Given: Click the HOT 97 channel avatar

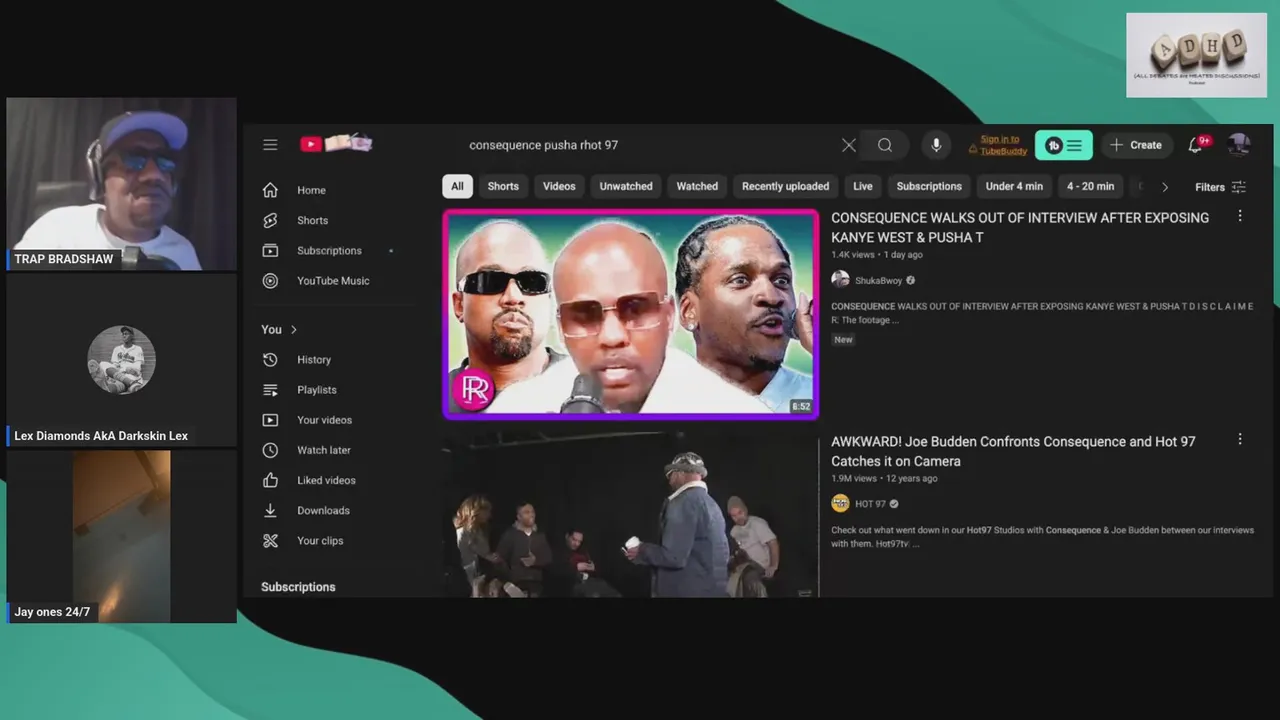Looking at the screenshot, I should [x=840, y=503].
